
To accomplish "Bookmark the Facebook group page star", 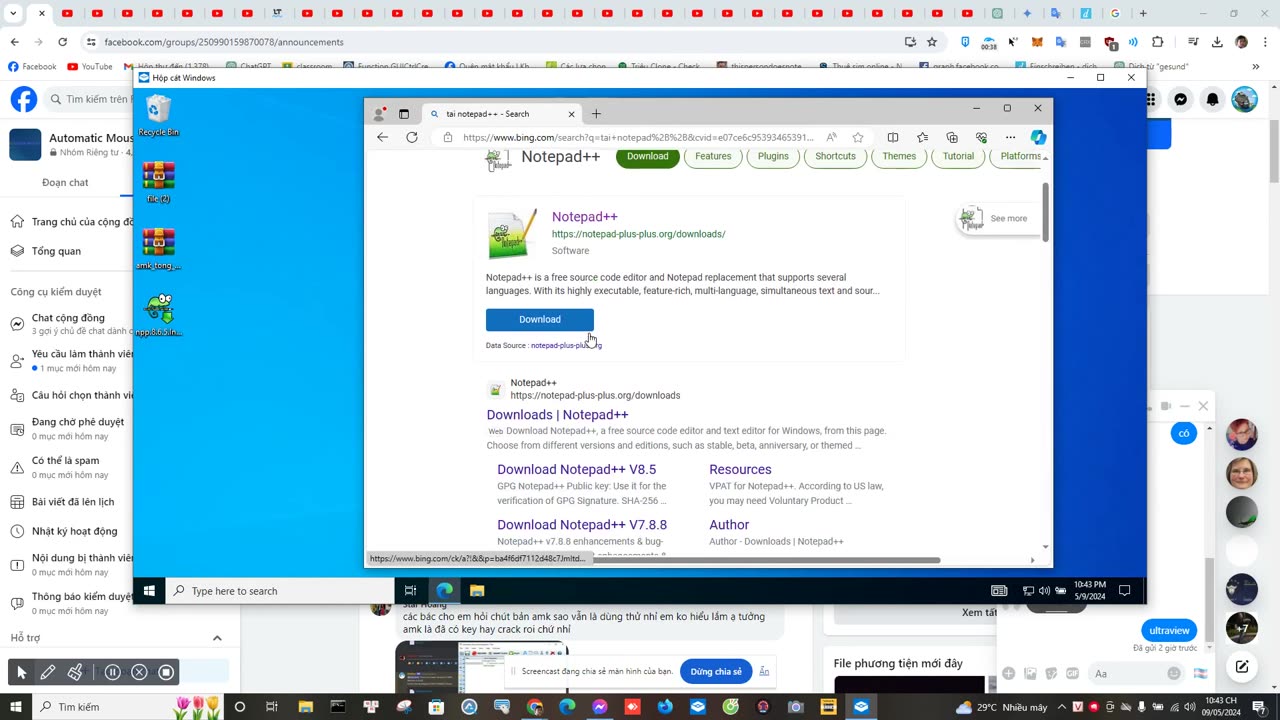I will tap(932, 42).
